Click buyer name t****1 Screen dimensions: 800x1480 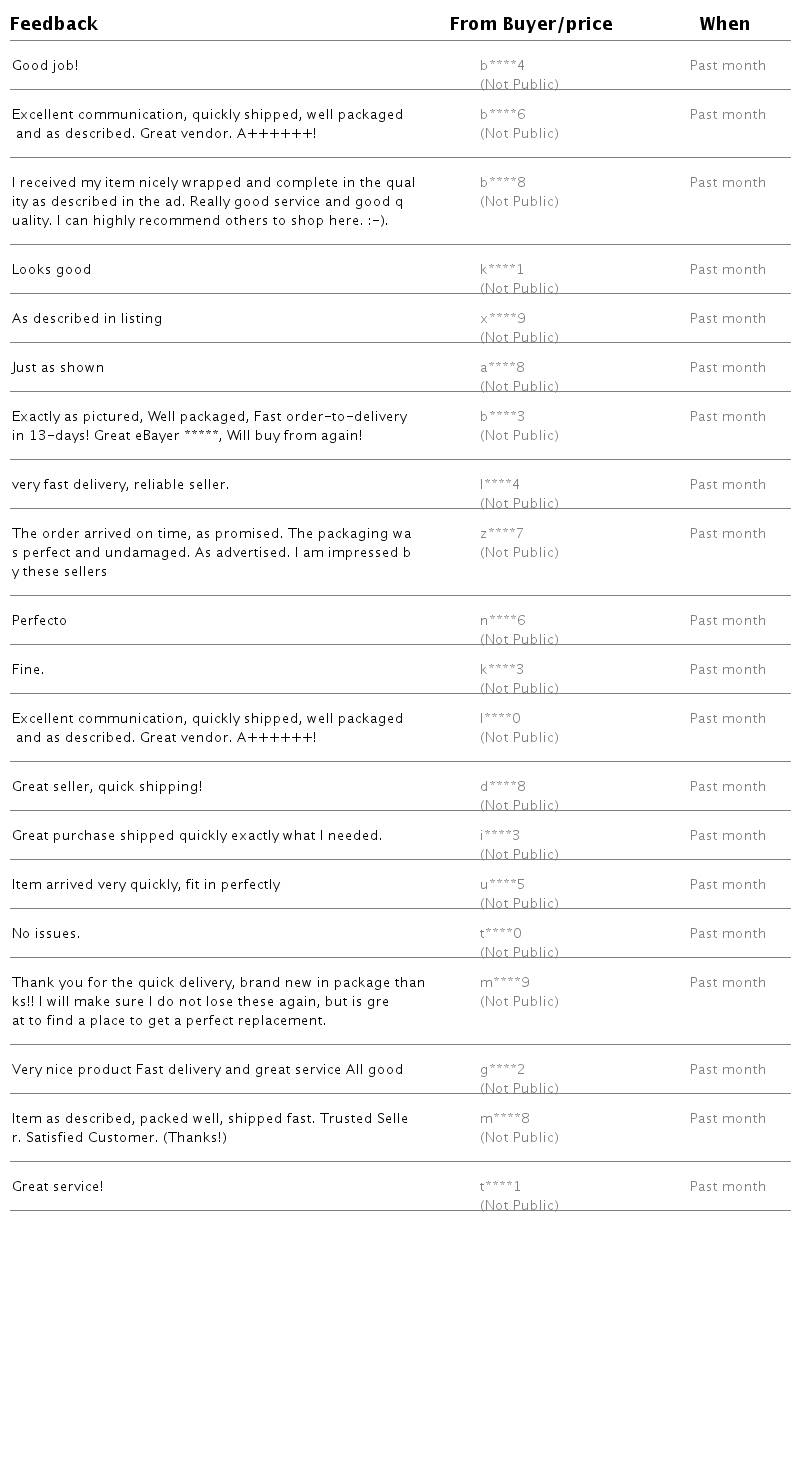pos(500,1187)
